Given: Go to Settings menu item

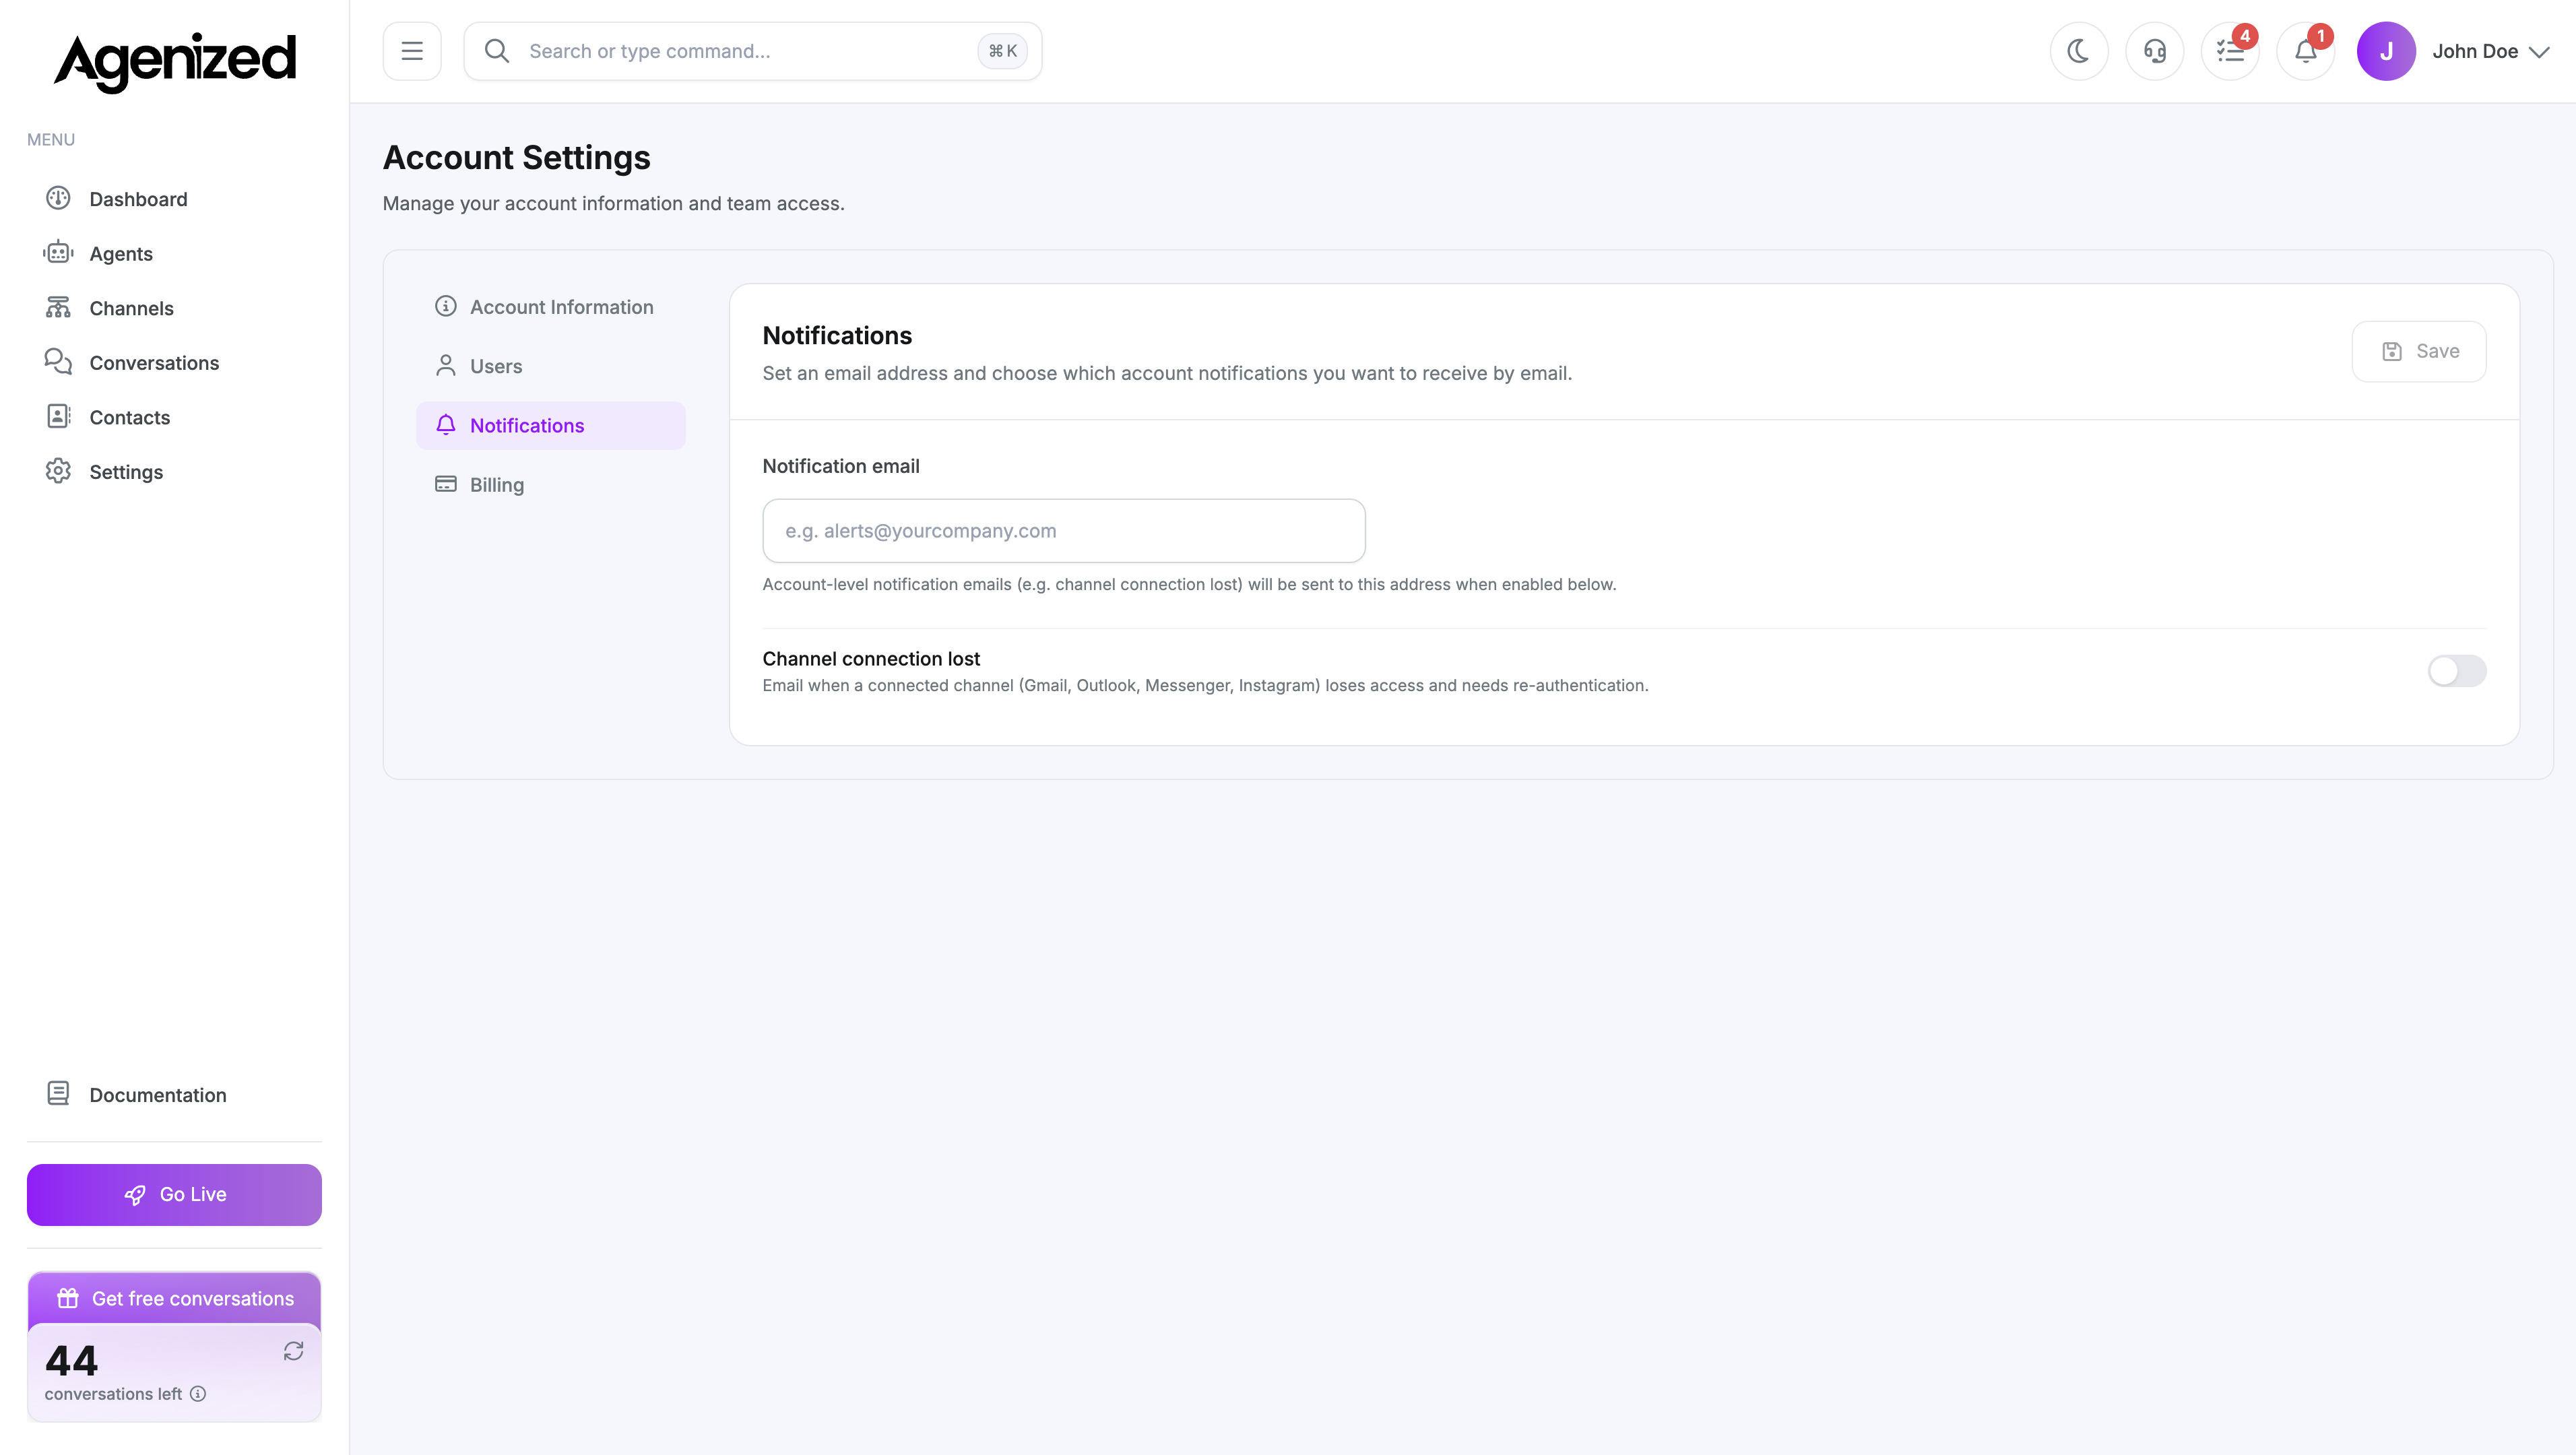Looking at the screenshot, I should tap(174, 471).
